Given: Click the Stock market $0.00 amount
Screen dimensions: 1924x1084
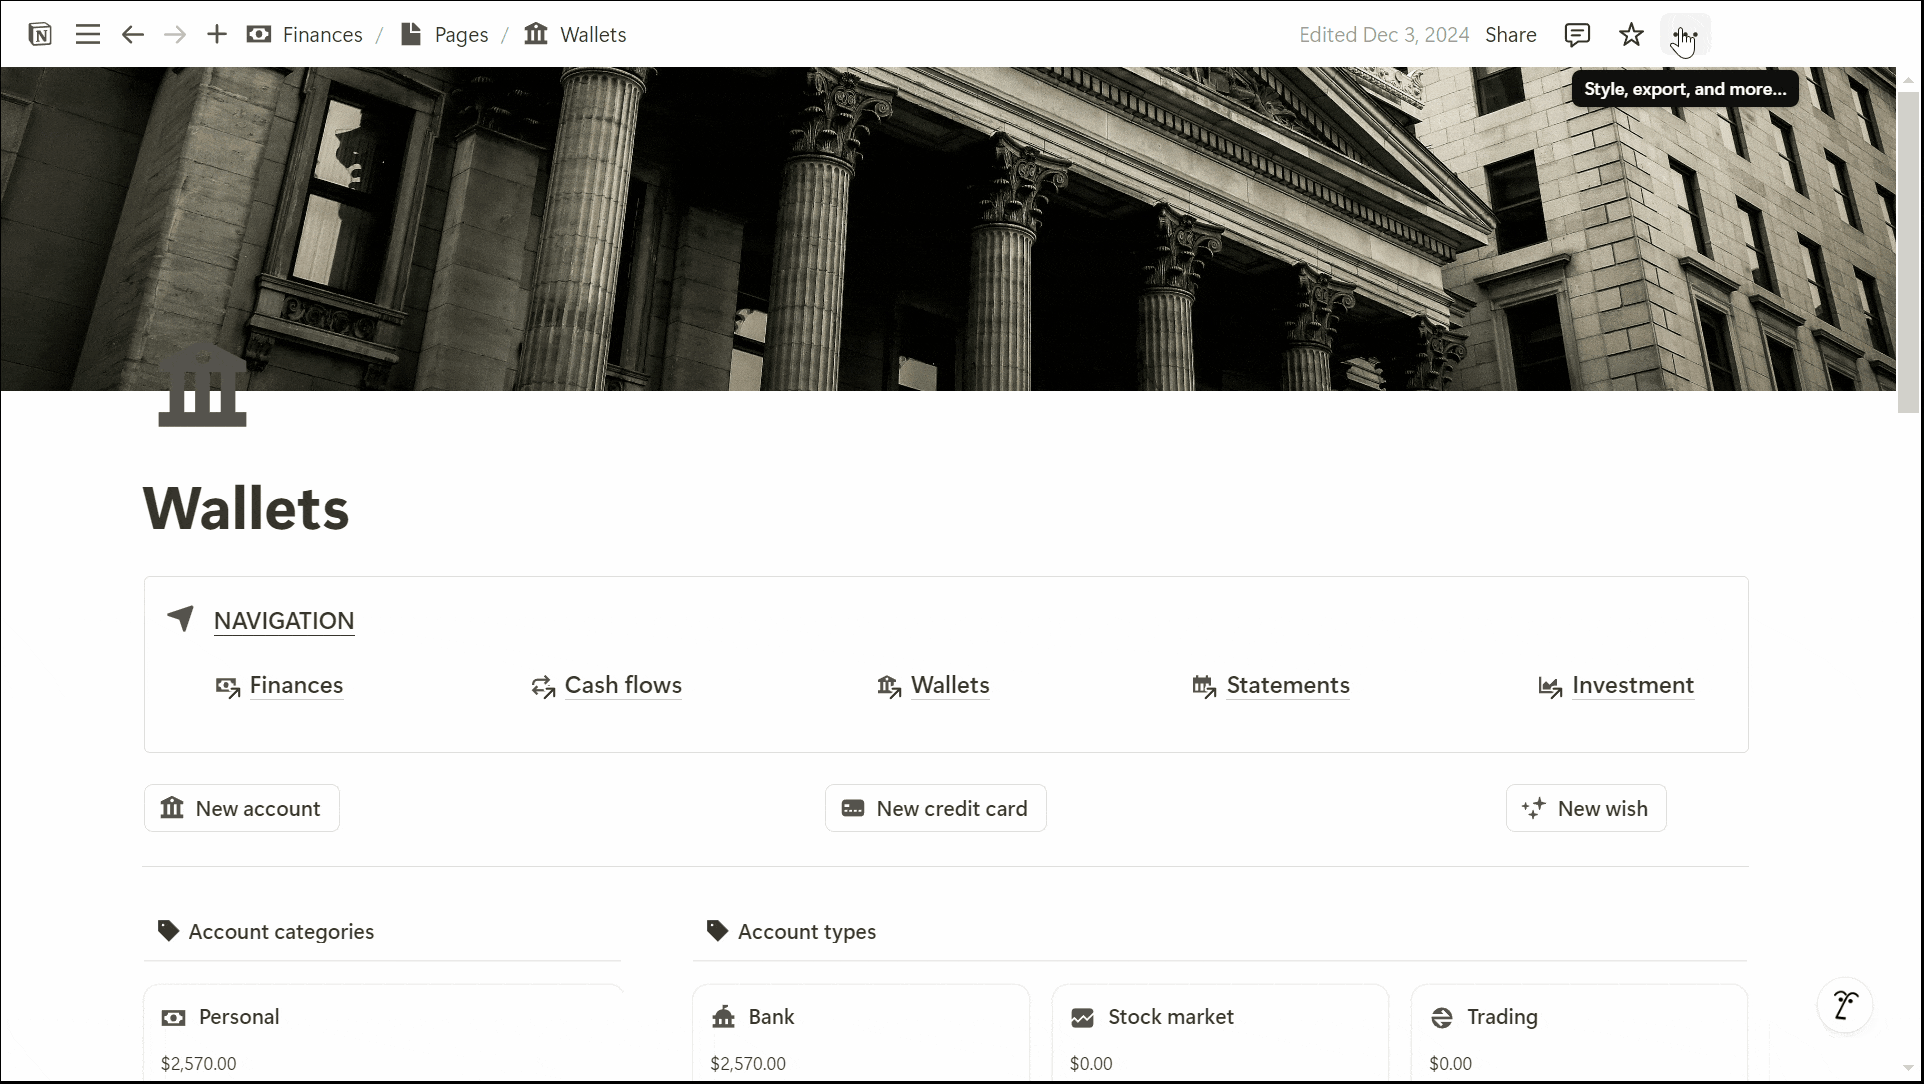Looking at the screenshot, I should pos(1091,1064).
